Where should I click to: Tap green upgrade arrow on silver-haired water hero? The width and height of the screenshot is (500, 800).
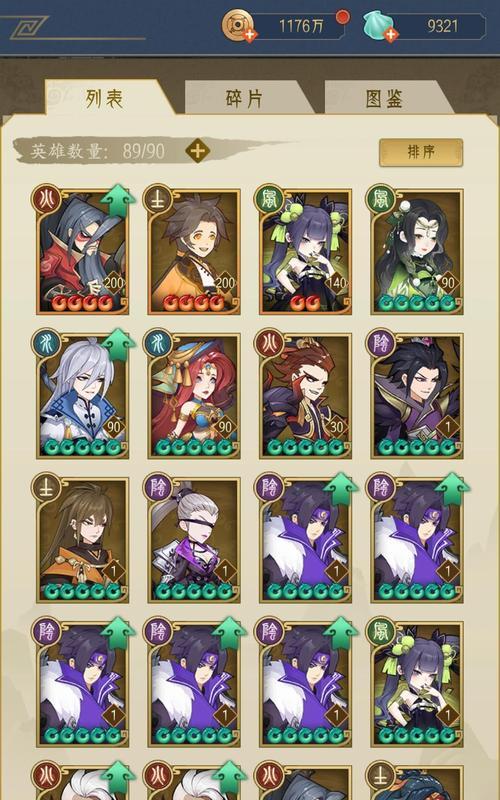point(118,345)
